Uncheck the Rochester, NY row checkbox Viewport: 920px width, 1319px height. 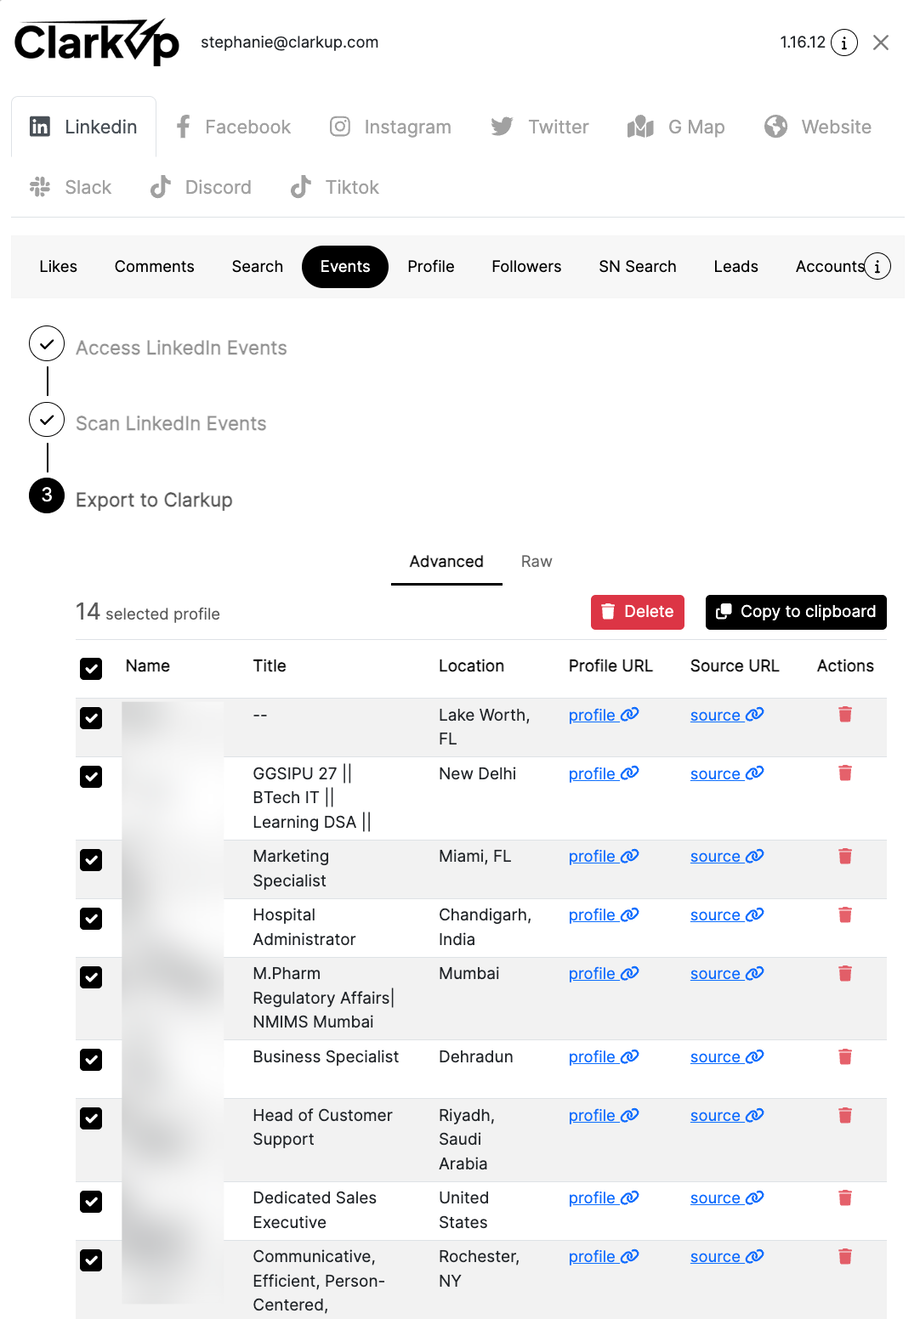point(91,1259)
